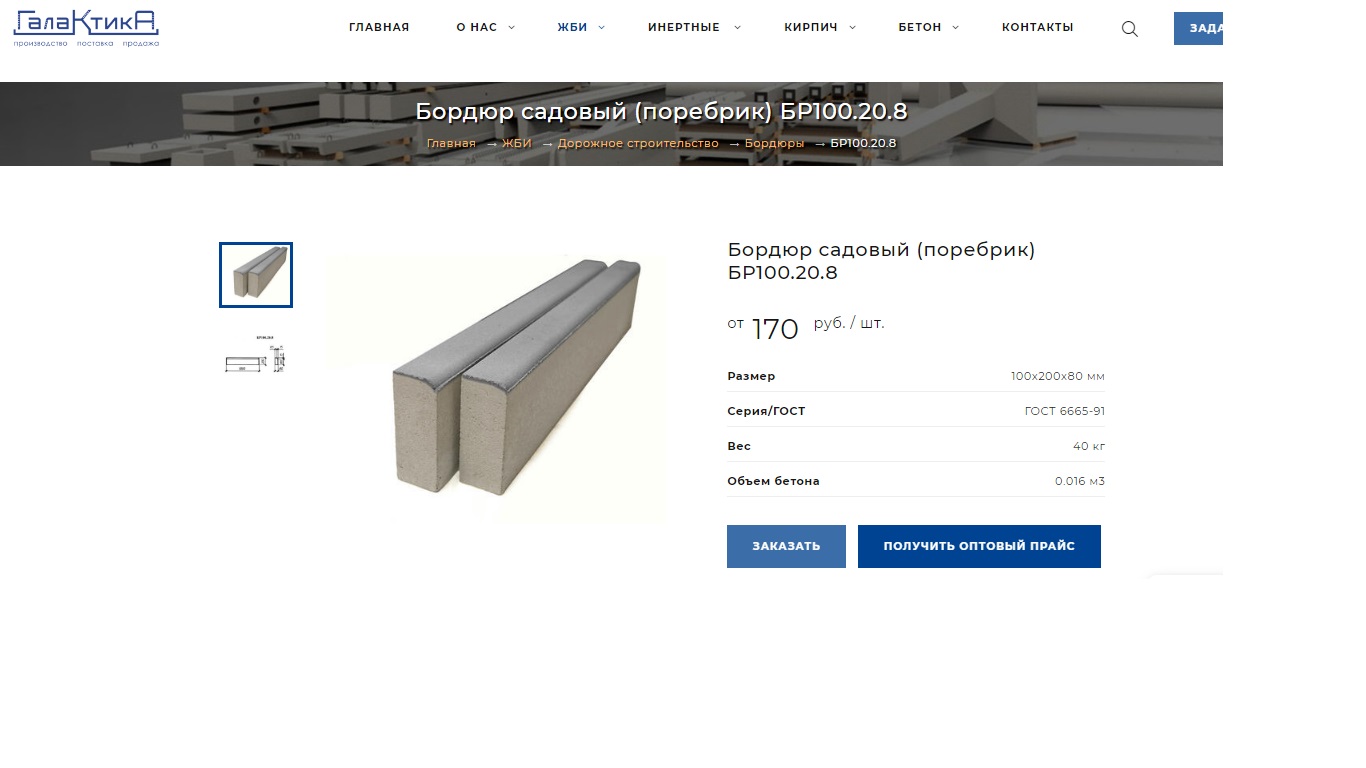This screenshot has width=1366, height=768.
Task: Open the ИНЕРТНЫЕ menu item
Action: click(684, 28)
